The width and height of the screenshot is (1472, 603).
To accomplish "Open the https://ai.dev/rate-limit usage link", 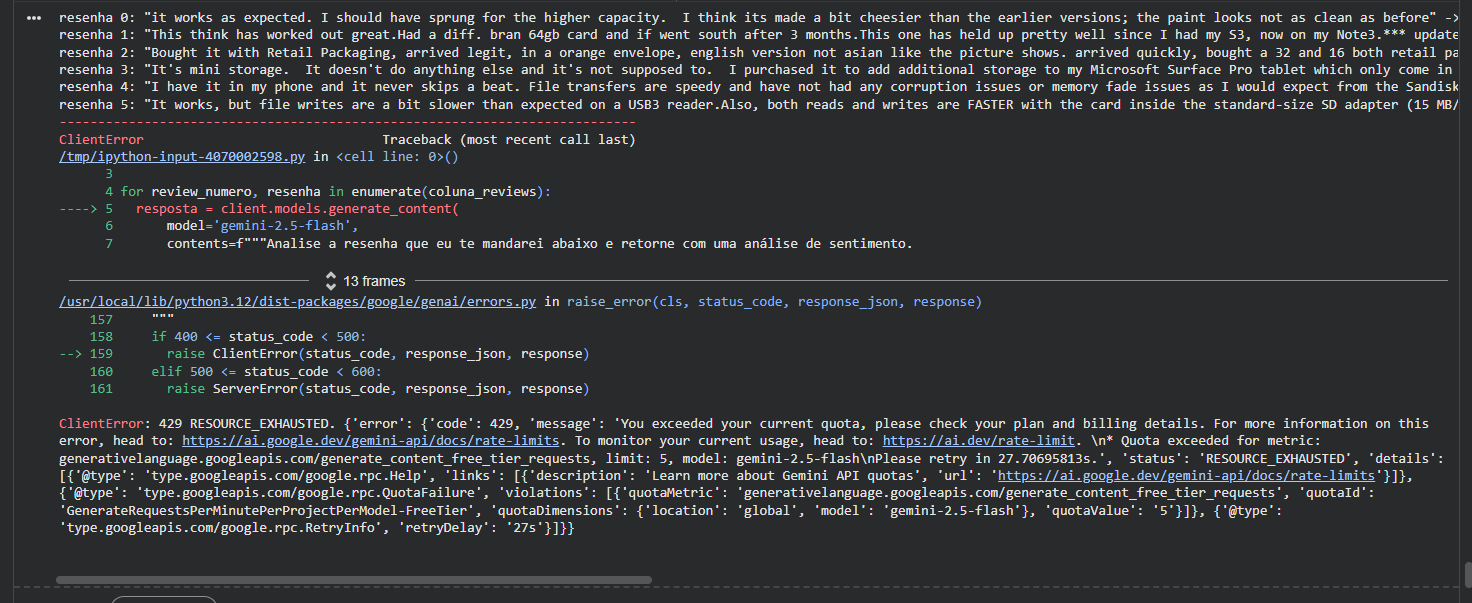I will point(979,440).
